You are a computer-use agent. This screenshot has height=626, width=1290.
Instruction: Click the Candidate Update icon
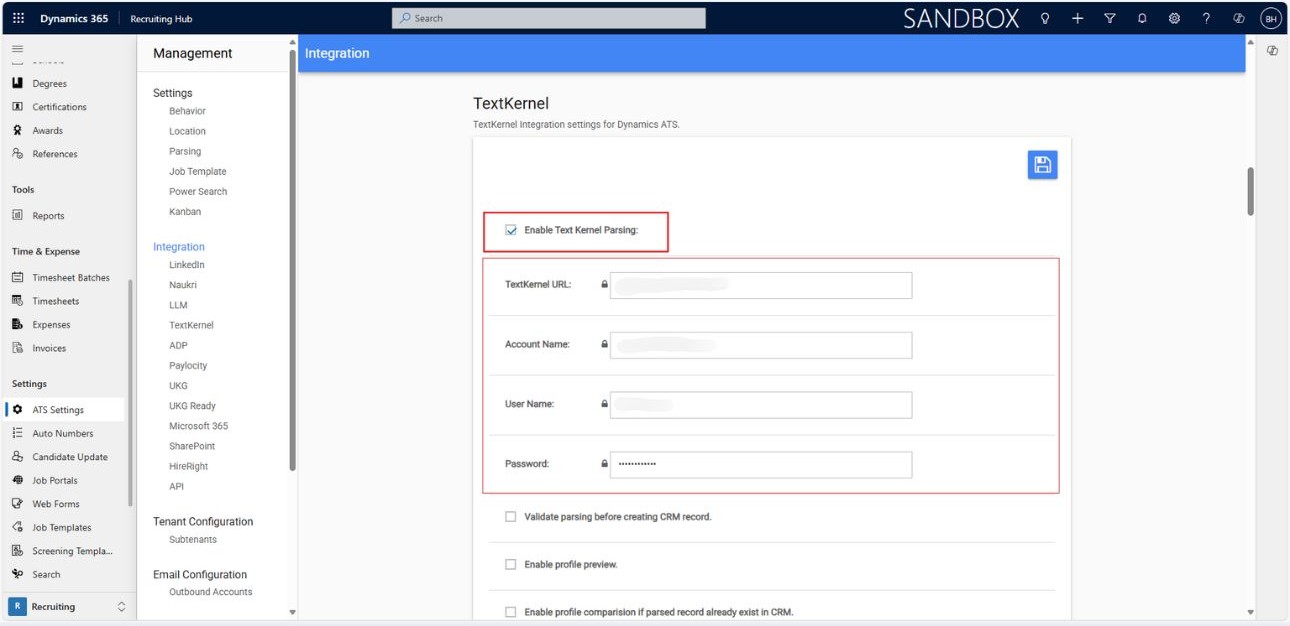(x=17, y=457)
